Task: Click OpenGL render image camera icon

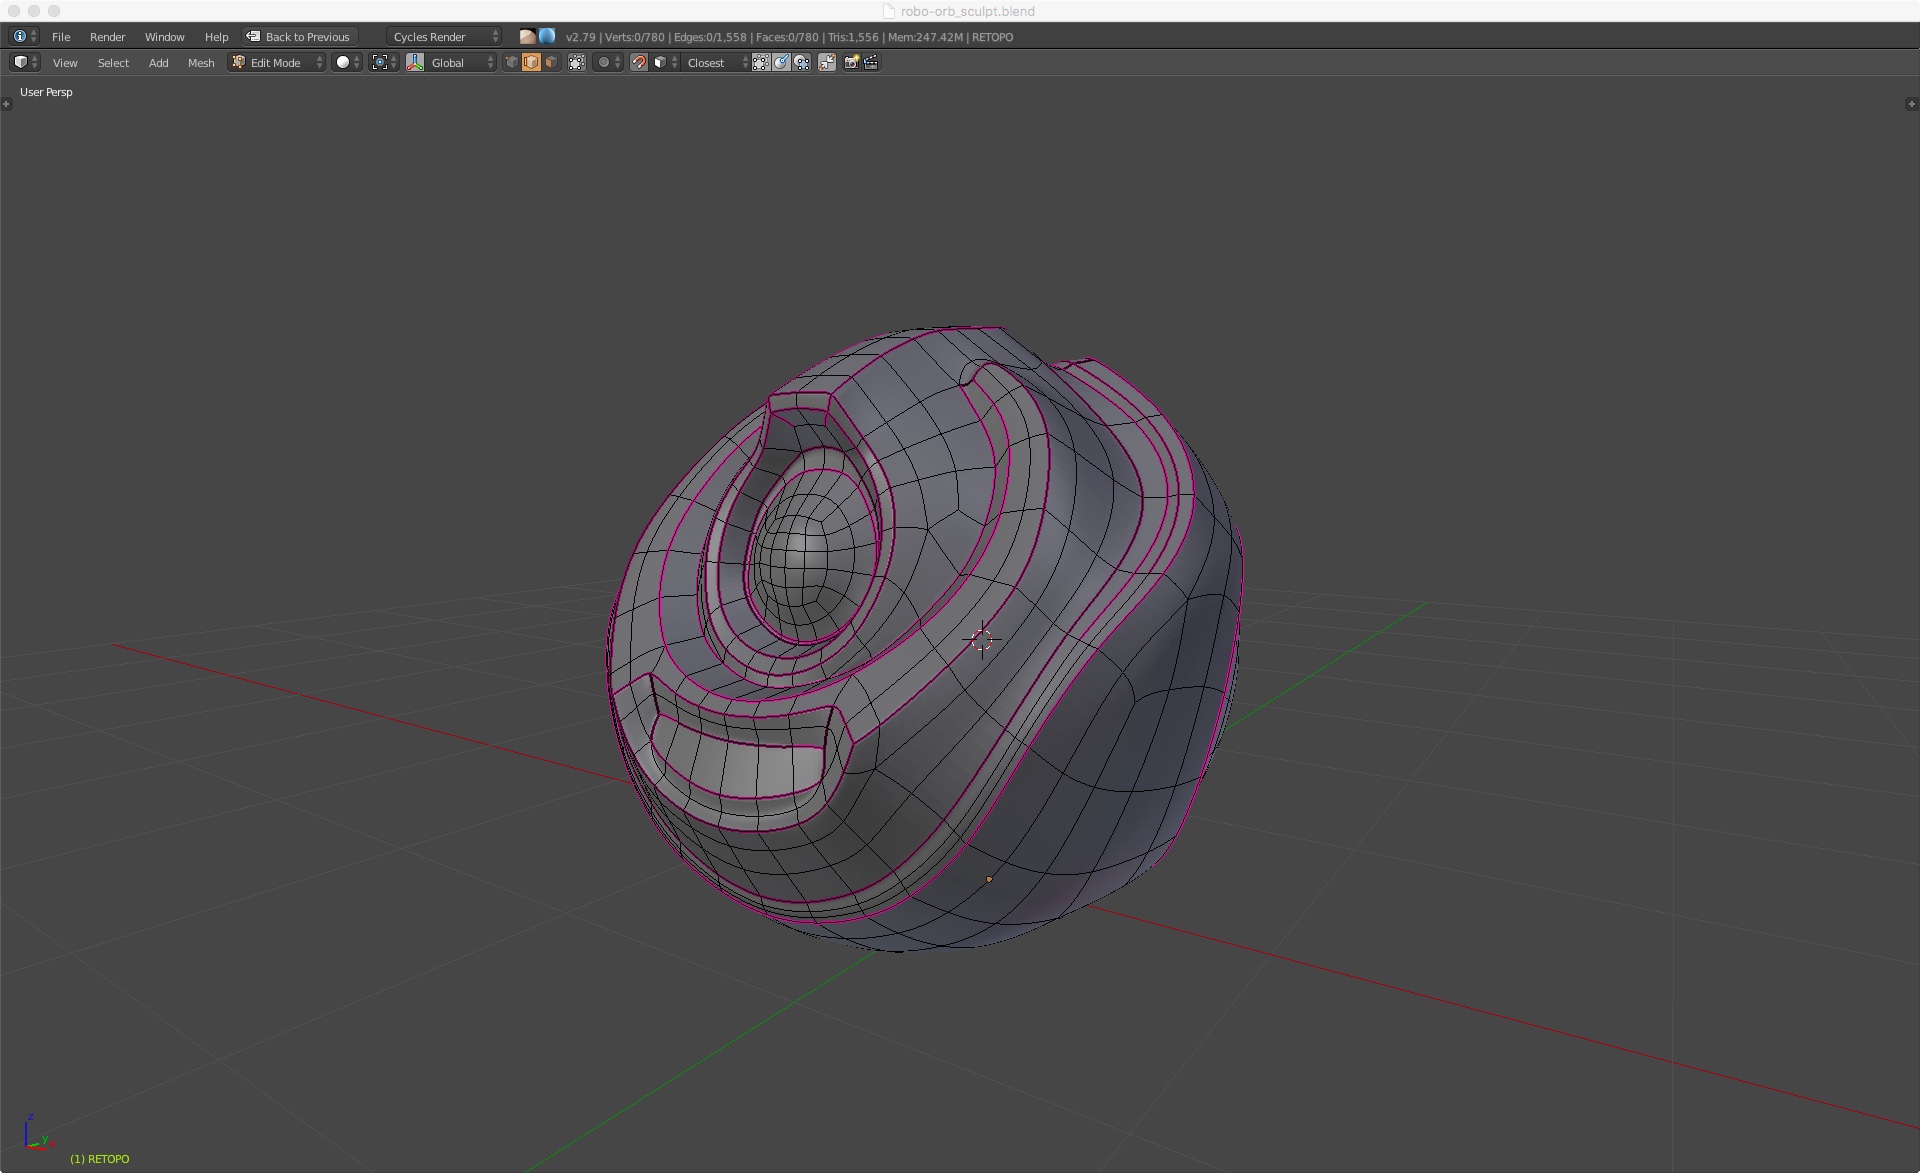Action: coord(851,62)
